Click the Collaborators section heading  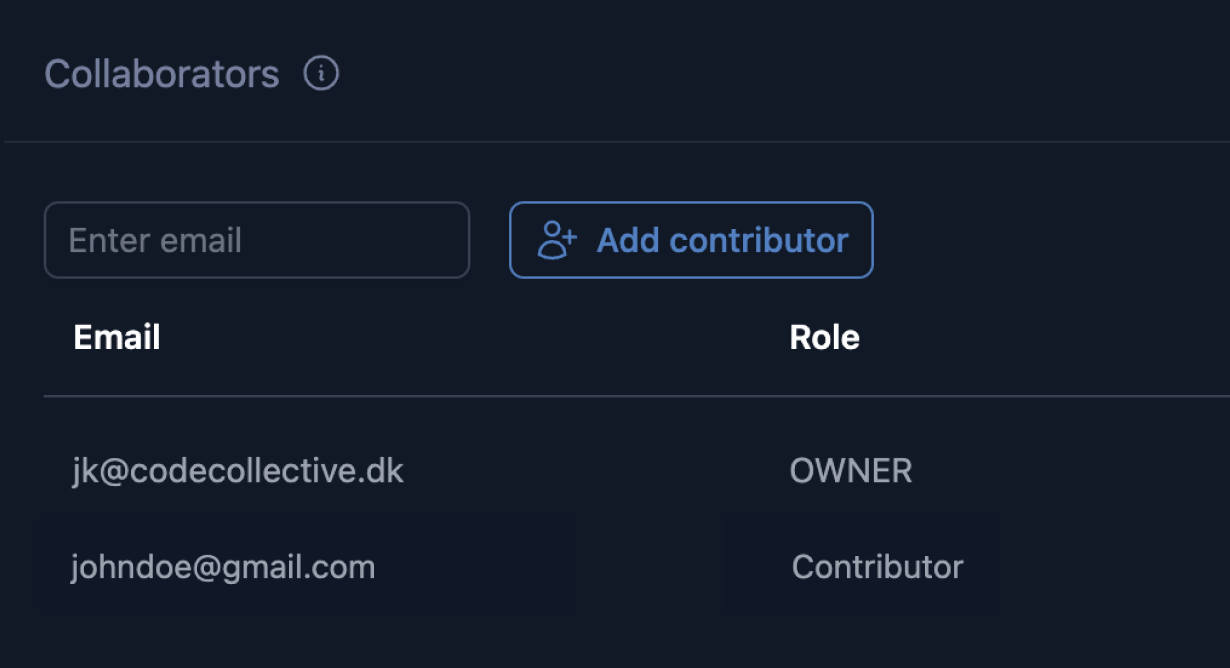pyautogui.click(x=162, y=74)
